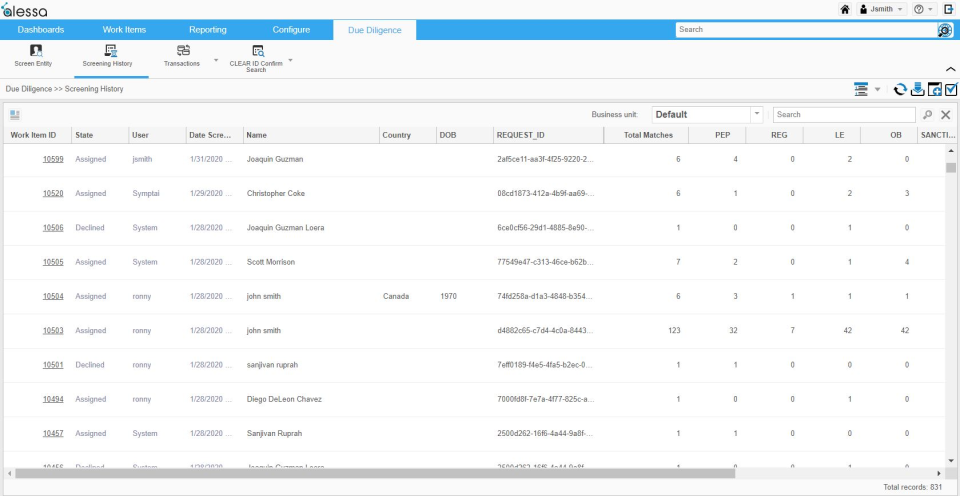Open work item 10599 link
This screenshot has width=960, height=496.
pyautogui.click(x=53, y=159)
